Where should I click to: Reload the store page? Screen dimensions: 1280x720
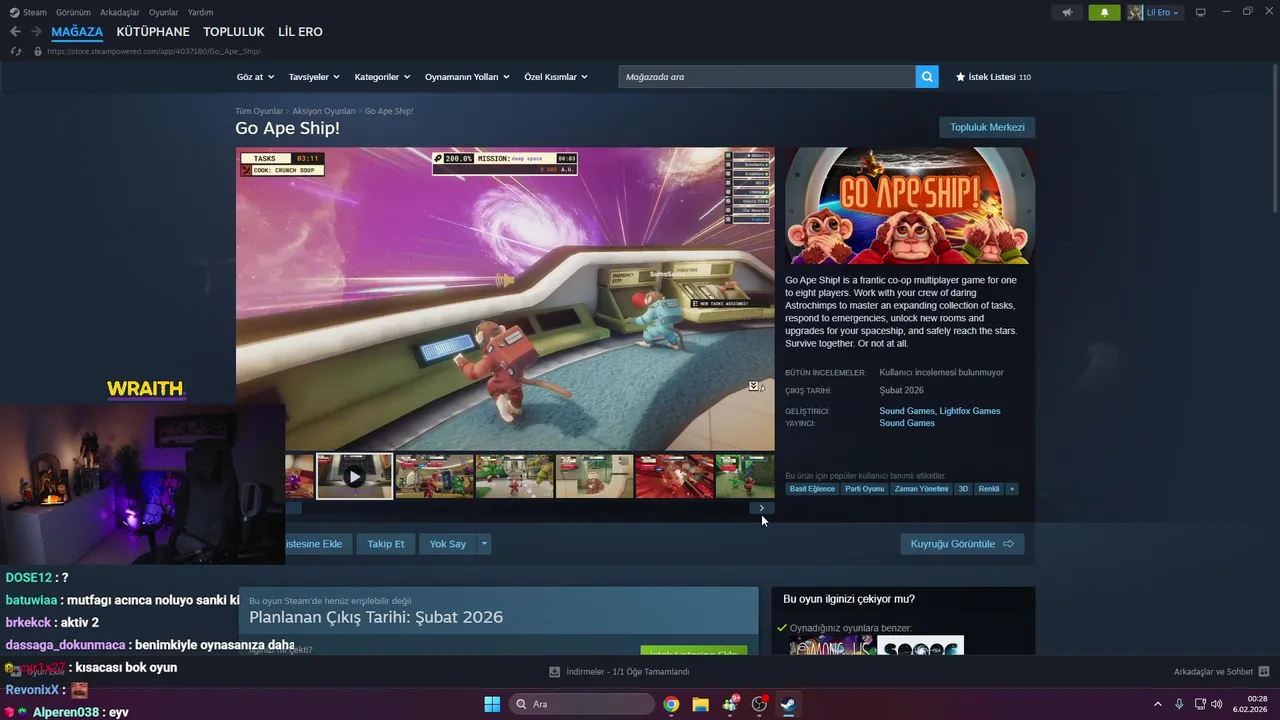(x=15, y=51)
